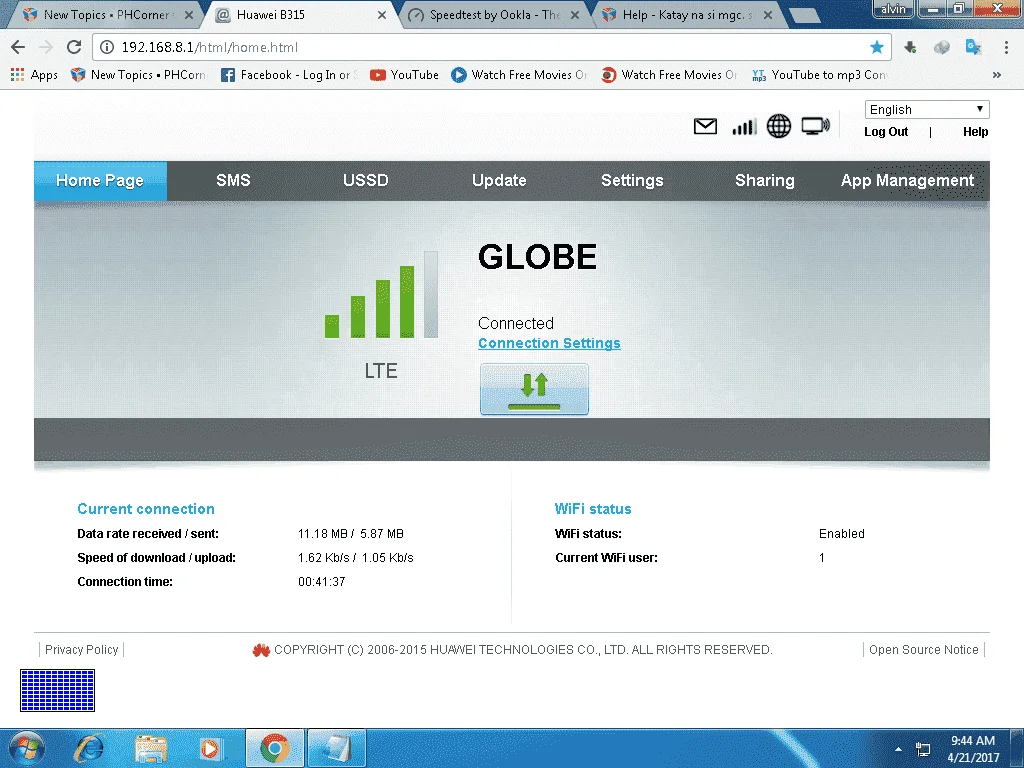Click the browser back arrow button
The image size is (1024, 768).
click(18, 47)
